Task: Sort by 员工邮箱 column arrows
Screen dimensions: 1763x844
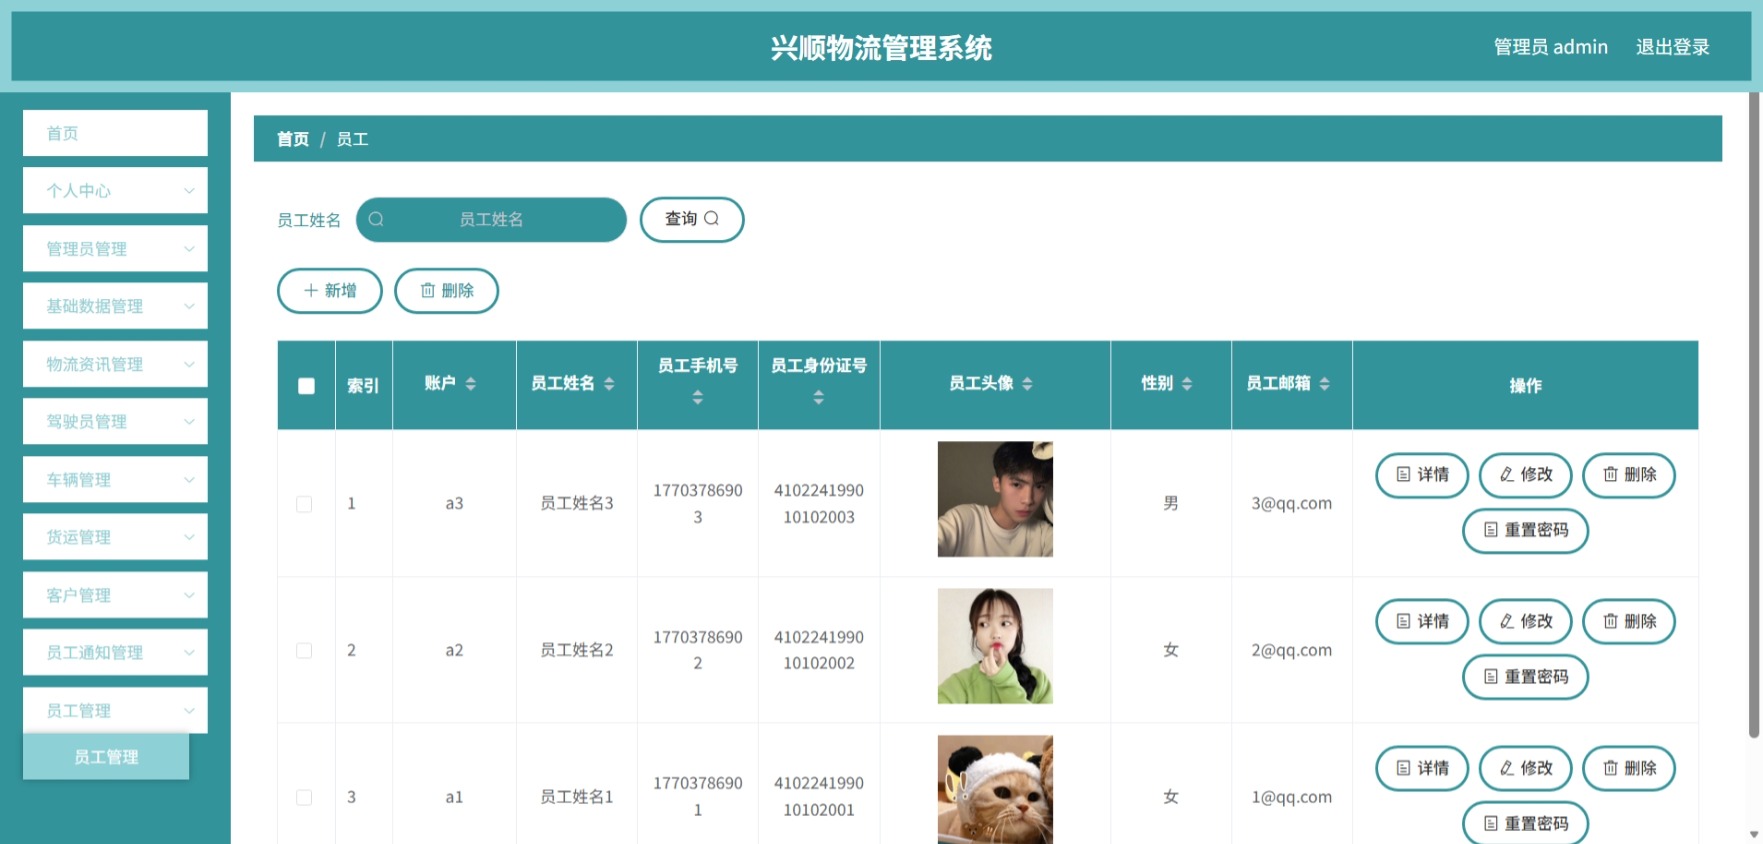Action: pyautogui.click(x=1324, y=384)
